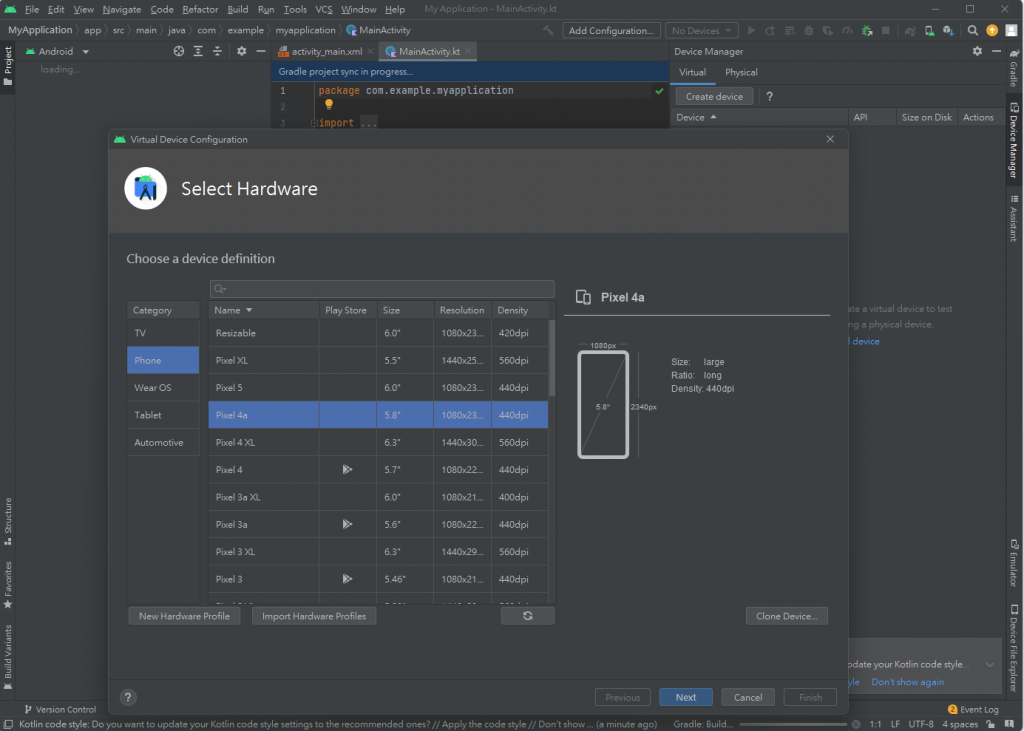This screenshot has width=1024, height=731.
Task: Open the Assistant tool window
Action: point(1014,219)
